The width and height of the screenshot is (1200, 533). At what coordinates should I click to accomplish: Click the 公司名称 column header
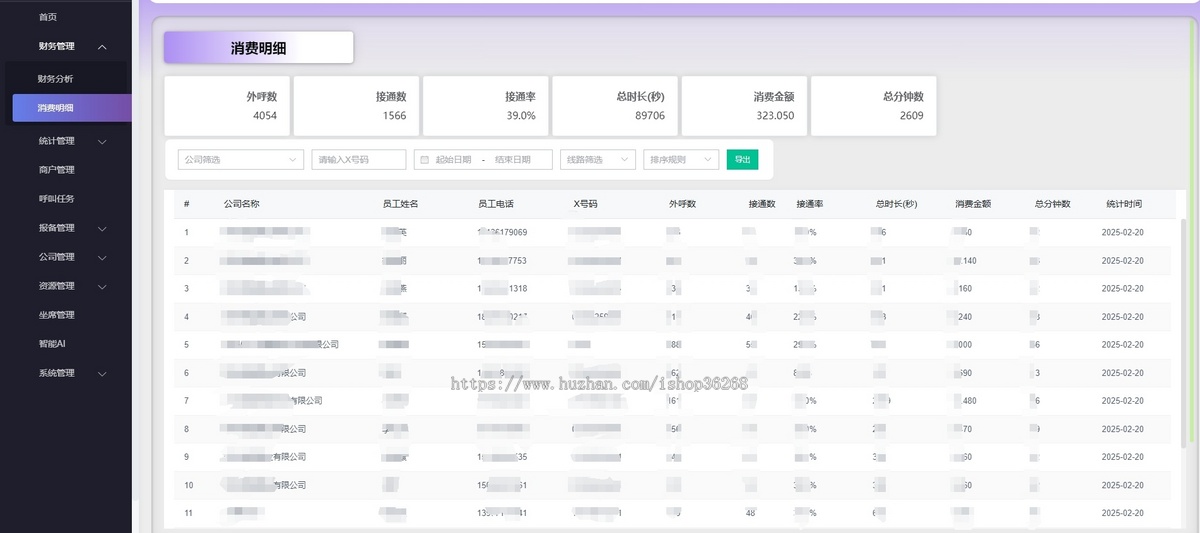242,204
